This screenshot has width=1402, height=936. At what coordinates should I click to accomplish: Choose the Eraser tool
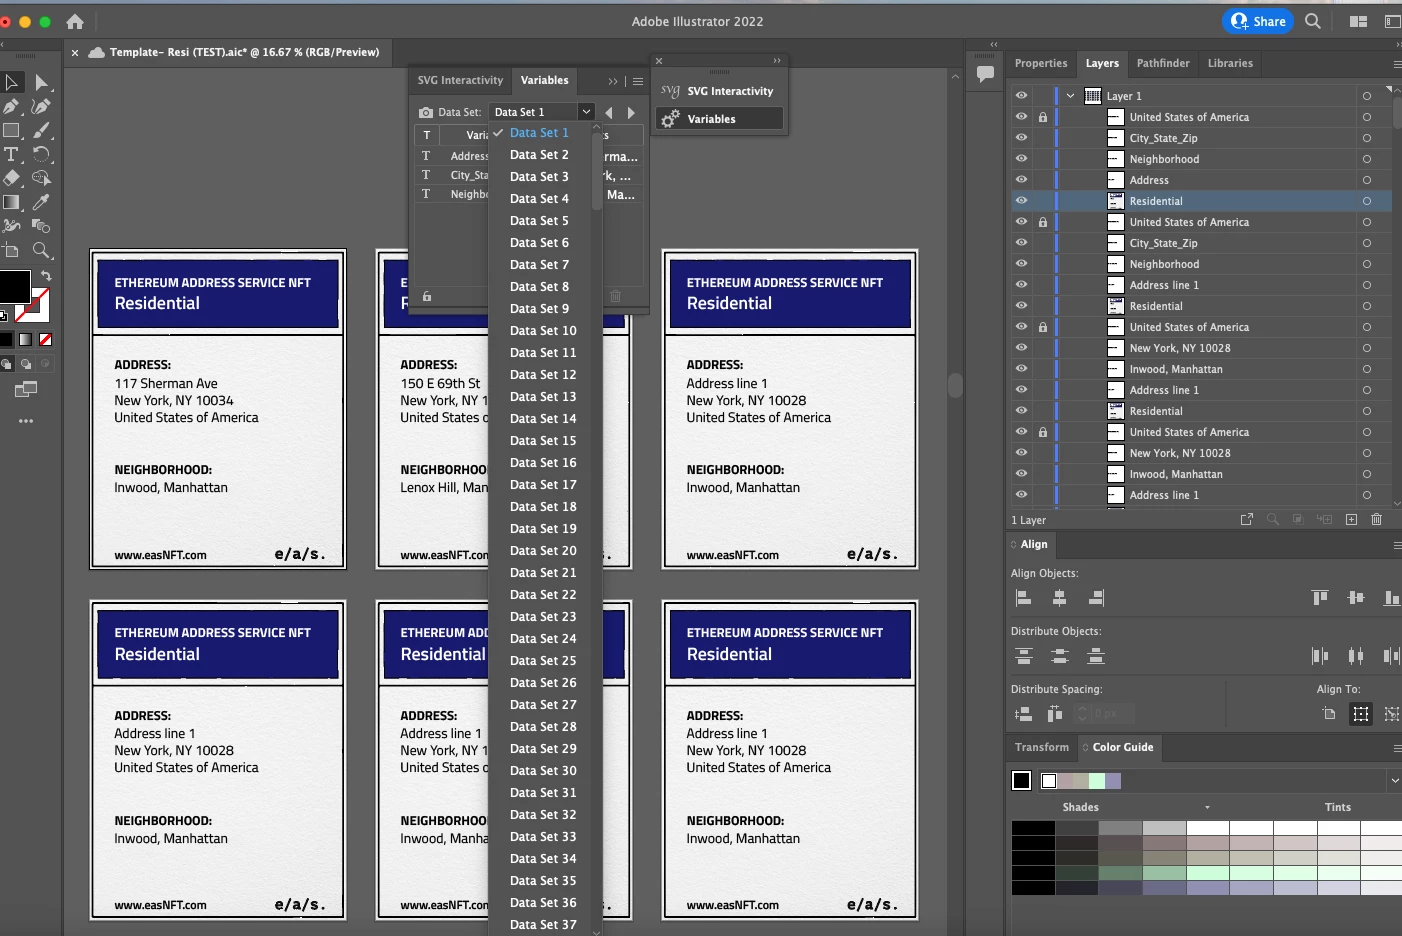click(12, 178)
